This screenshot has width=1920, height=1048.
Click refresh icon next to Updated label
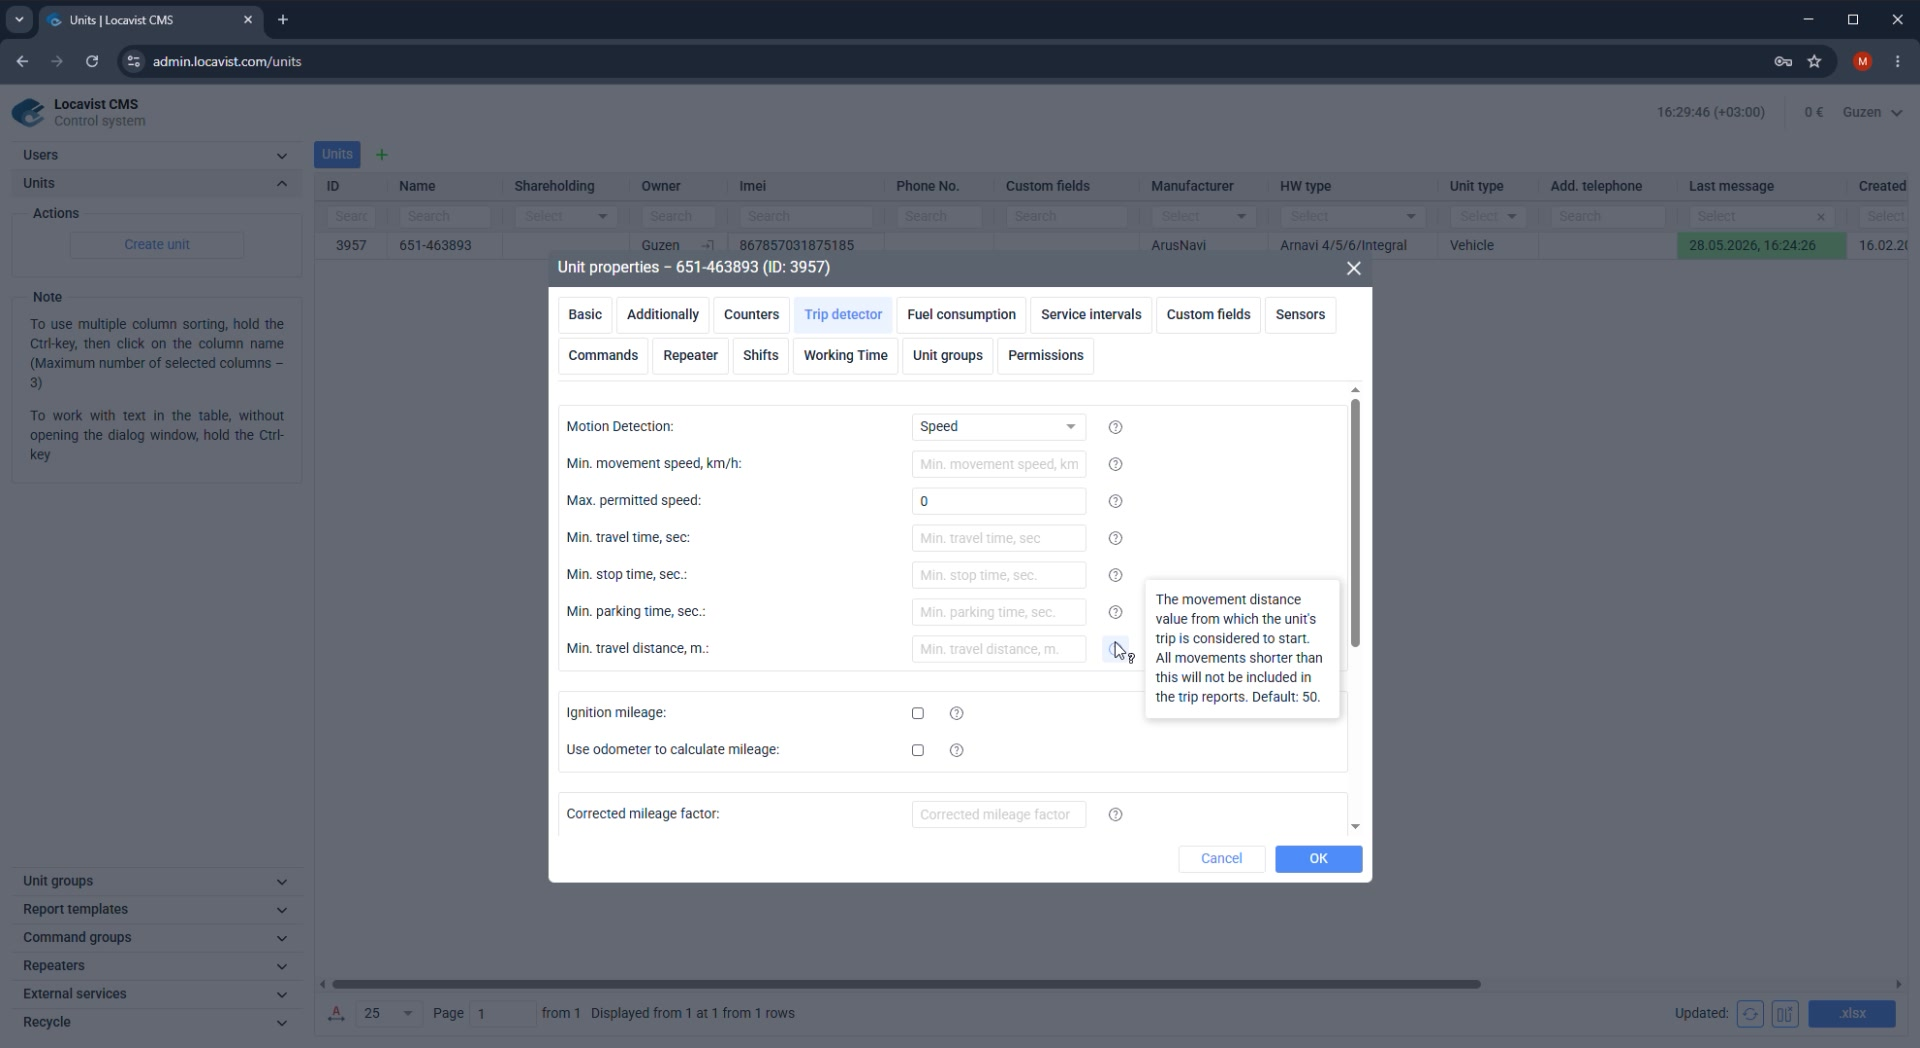coord(1750,1014)
